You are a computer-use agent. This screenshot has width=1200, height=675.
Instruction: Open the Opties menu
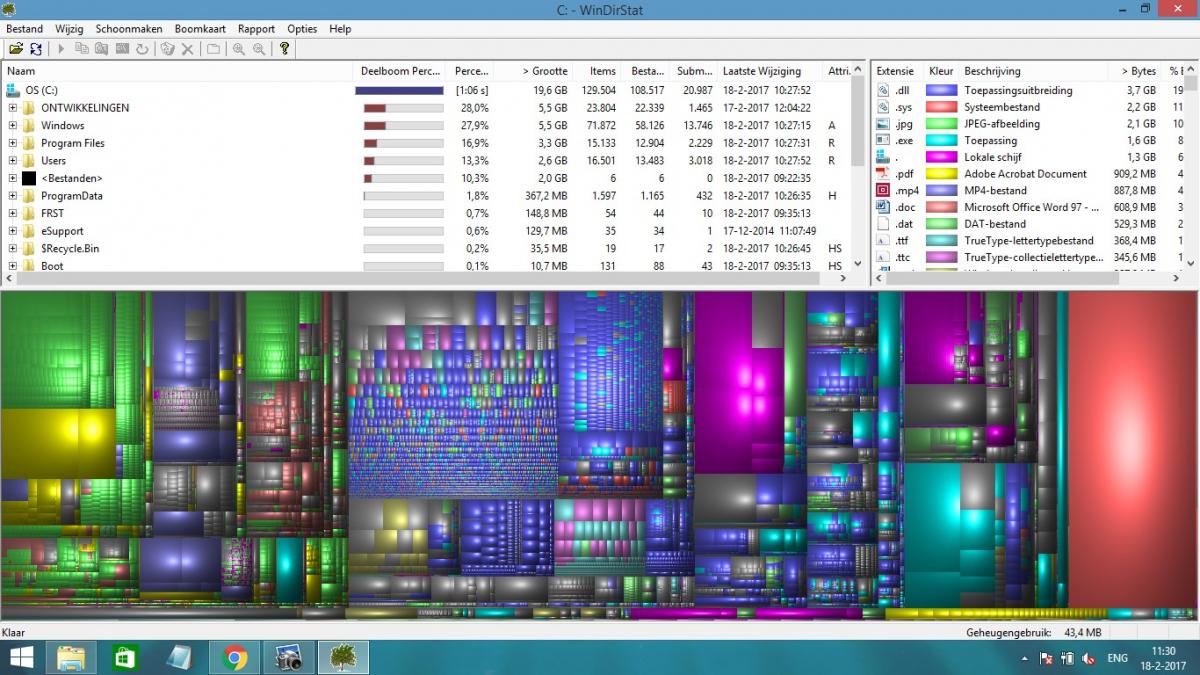tap(302, 29)
